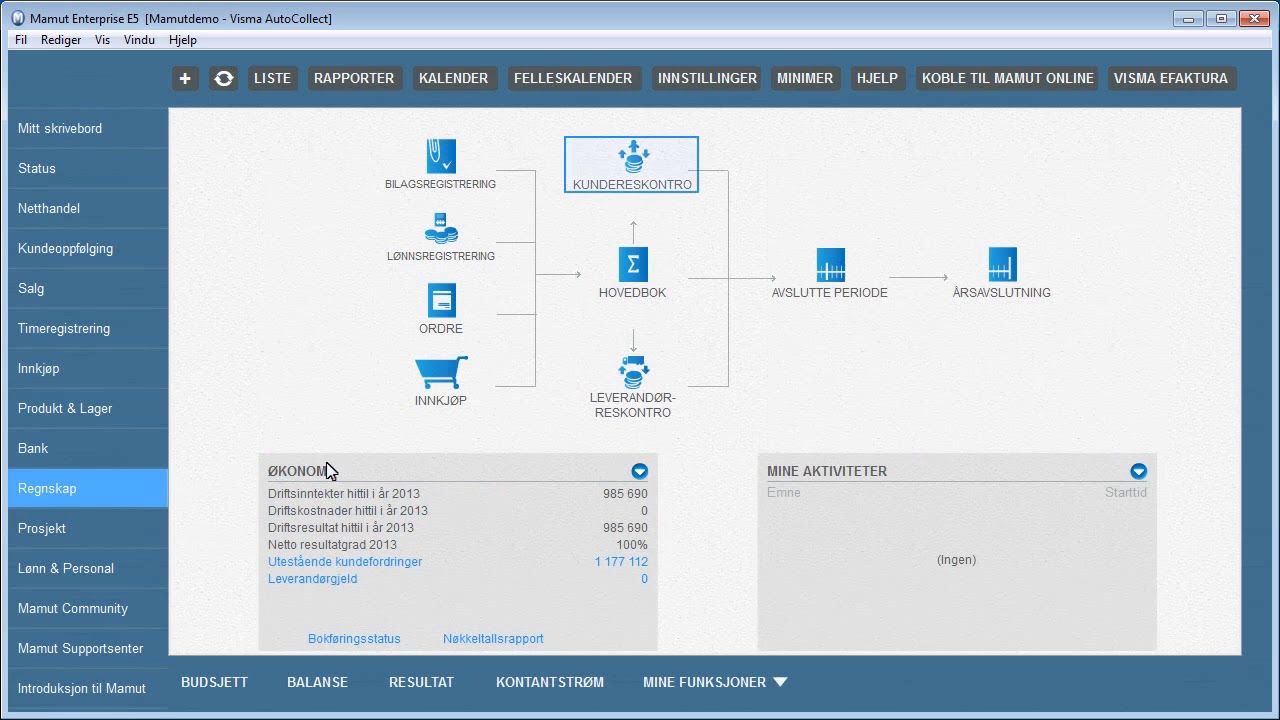
Task: Open the Vindu menu
Action: coord(139,40)
